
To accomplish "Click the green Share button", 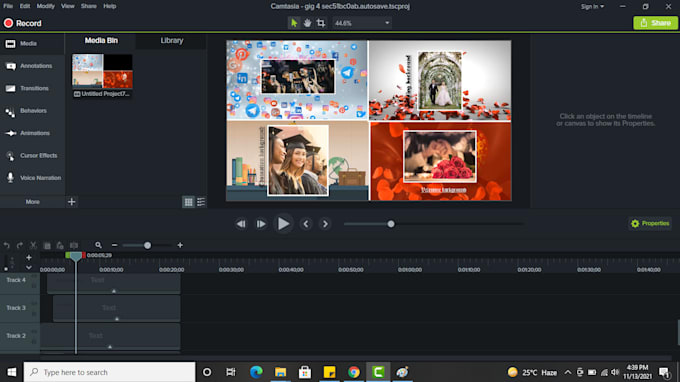I will [x=655, y=23].
